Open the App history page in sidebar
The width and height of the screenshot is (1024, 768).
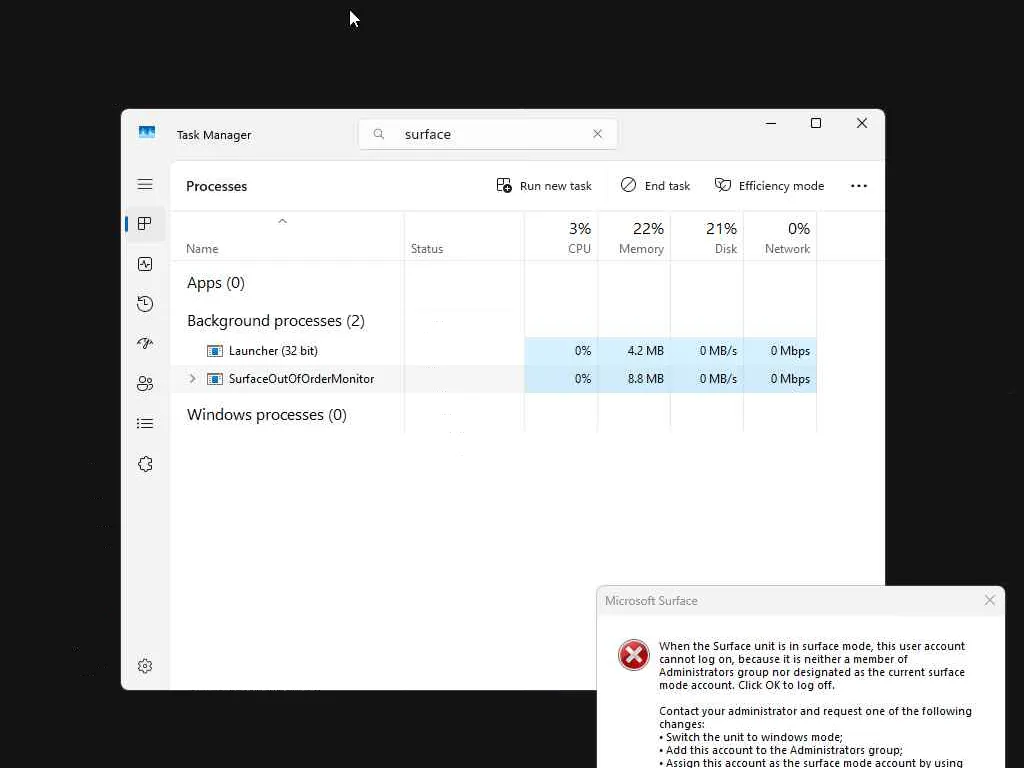pos(145,304)
